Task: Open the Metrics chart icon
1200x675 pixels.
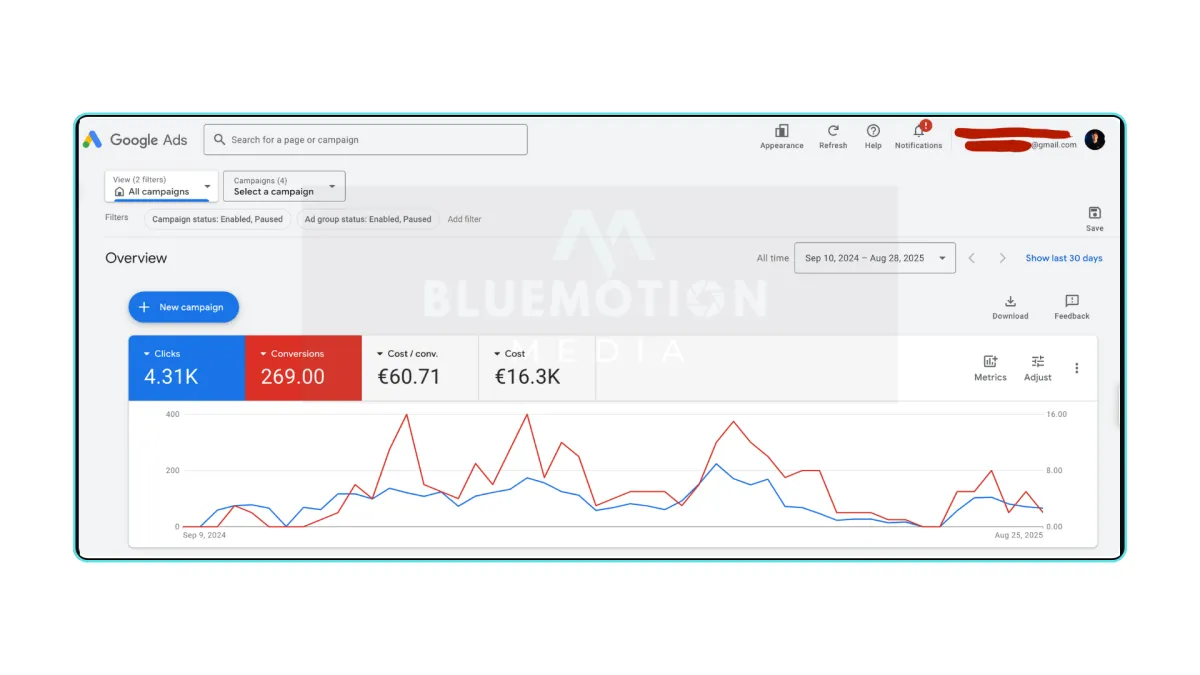Action: pos(990,362)
